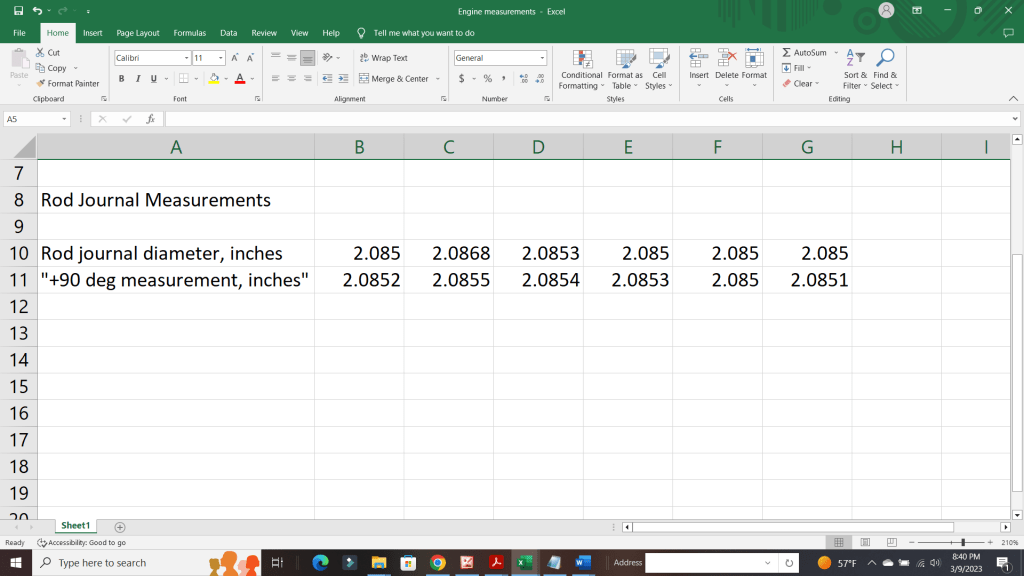Click the Save icon in title bar

coord(18,11)
